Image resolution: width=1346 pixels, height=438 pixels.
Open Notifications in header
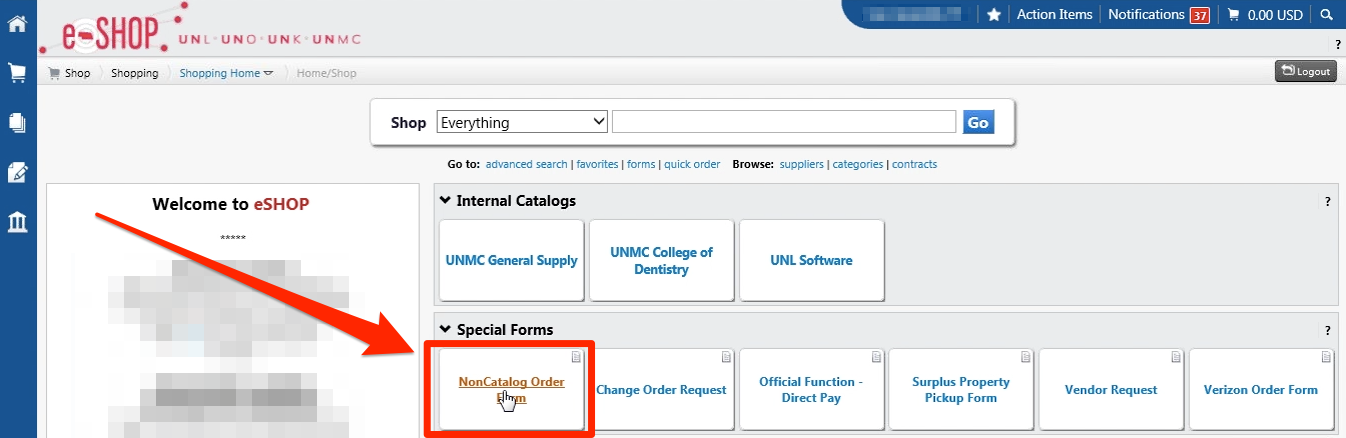pos(1146,15)
